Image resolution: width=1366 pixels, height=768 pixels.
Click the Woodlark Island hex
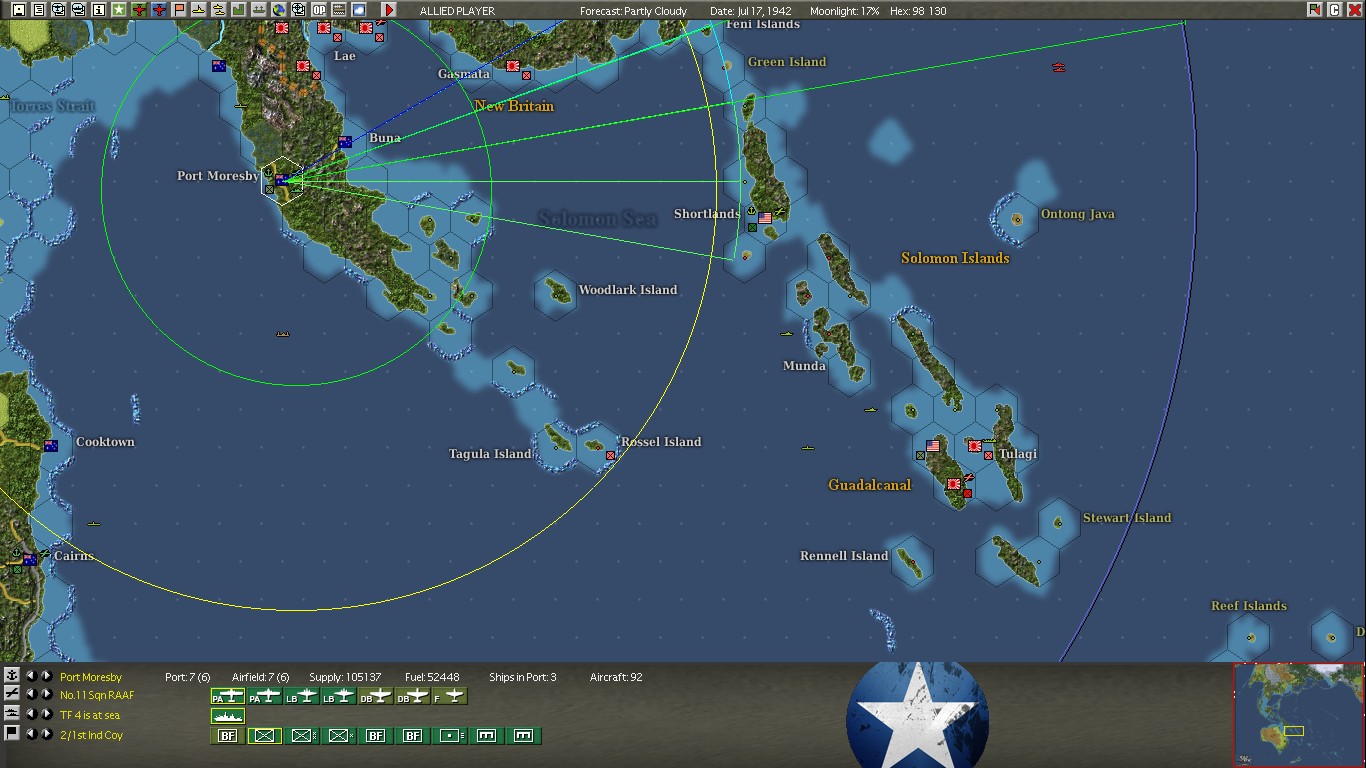(554, 294)
